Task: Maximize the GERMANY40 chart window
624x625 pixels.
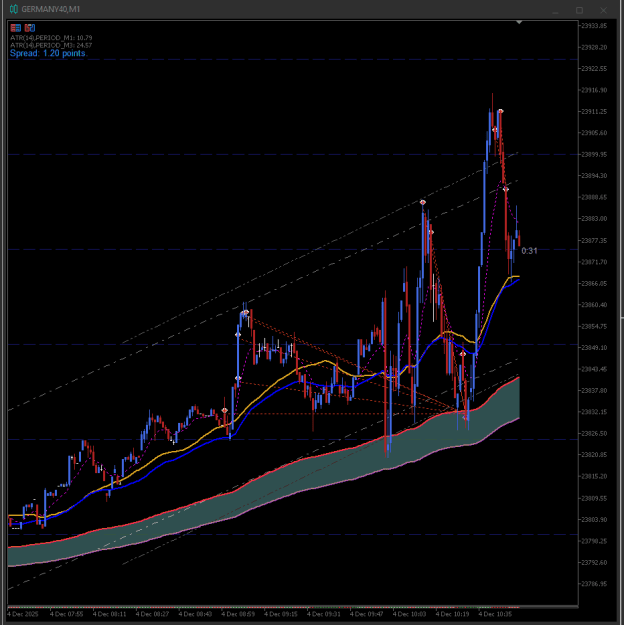Action: tap(579, 10)
